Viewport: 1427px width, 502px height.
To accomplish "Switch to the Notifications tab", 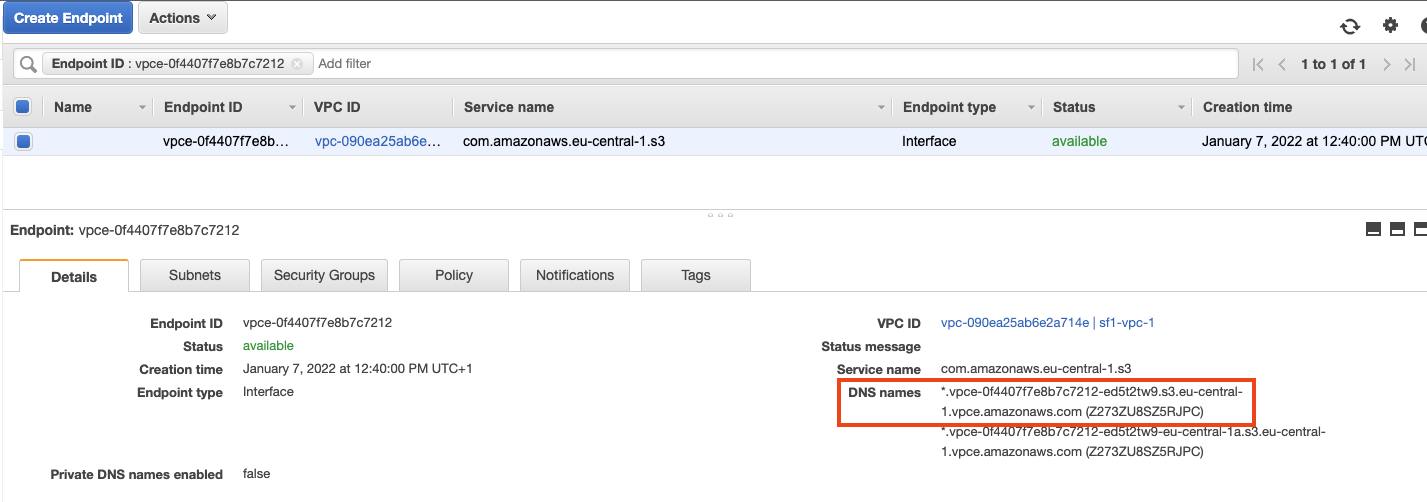I will tap(575, 275).
